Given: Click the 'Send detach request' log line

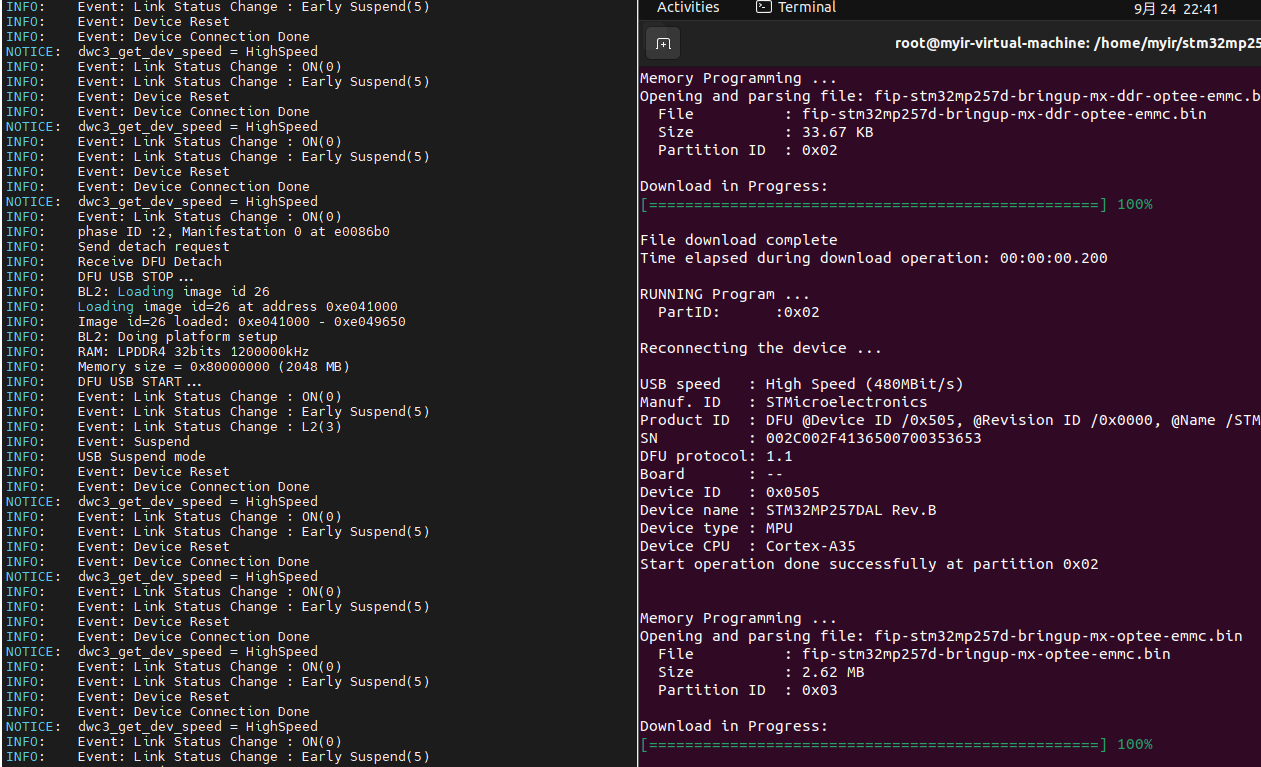Looking at the screenshot, I should pyautogui.click(x=153, y=246).
